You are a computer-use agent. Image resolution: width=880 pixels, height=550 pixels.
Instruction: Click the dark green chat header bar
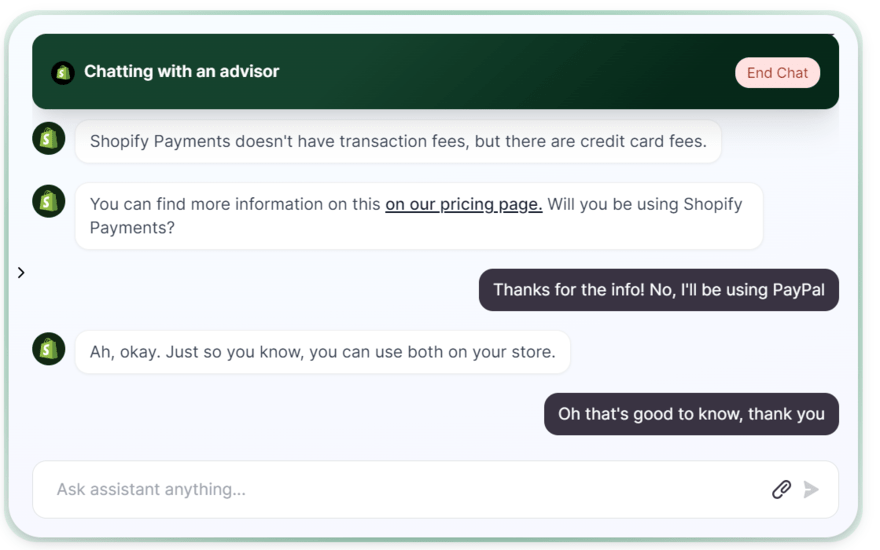click(x=435, y=71)
